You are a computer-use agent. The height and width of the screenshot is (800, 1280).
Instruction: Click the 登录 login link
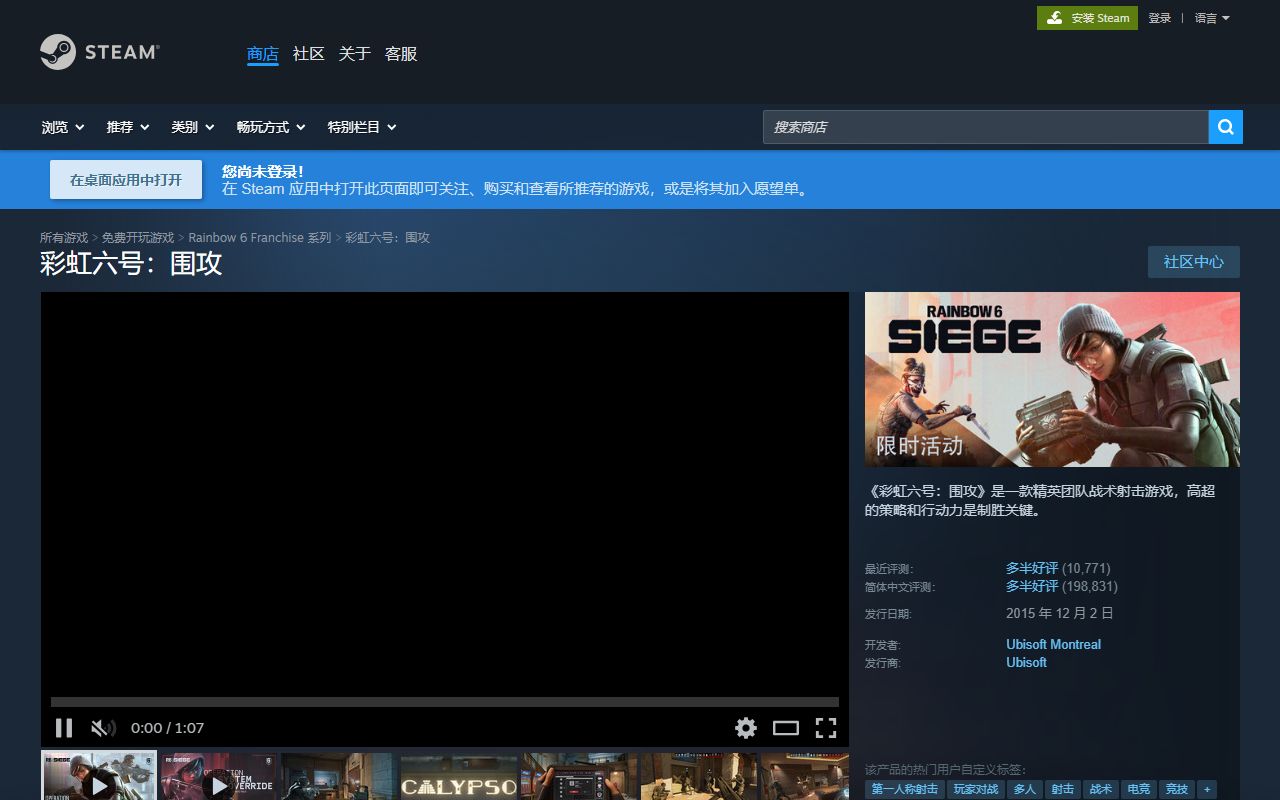tap(1160, 18)
